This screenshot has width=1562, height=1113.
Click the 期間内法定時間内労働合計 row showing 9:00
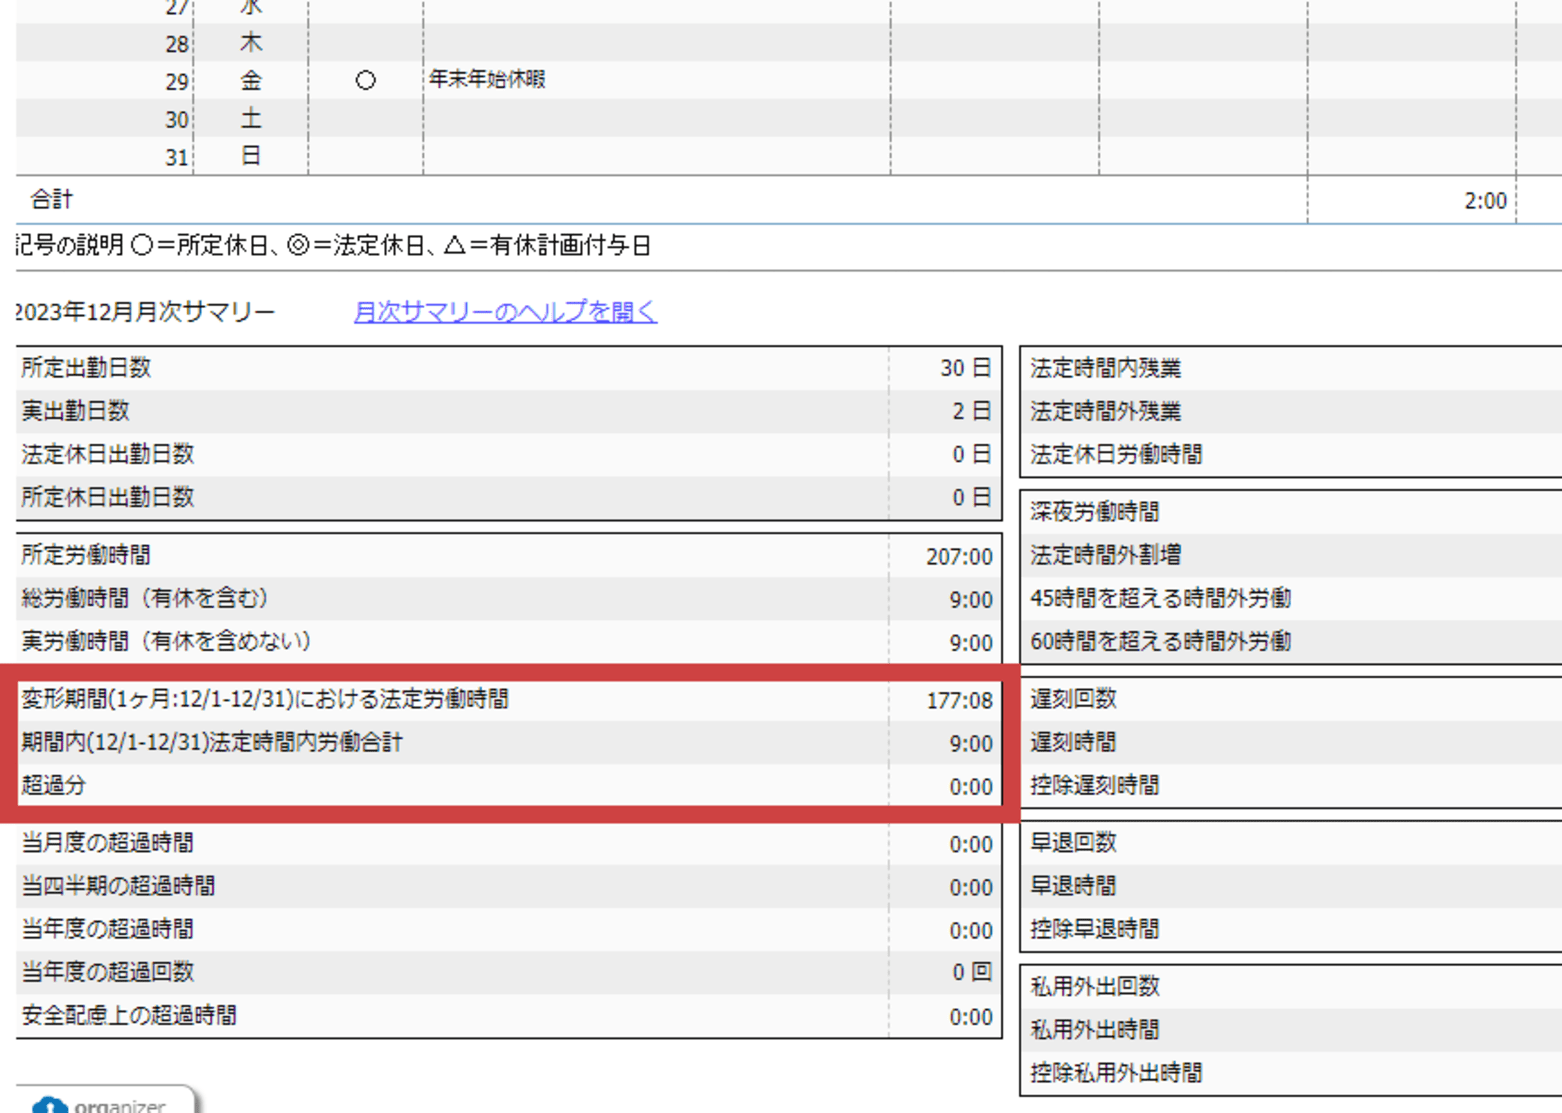[500, 743]
